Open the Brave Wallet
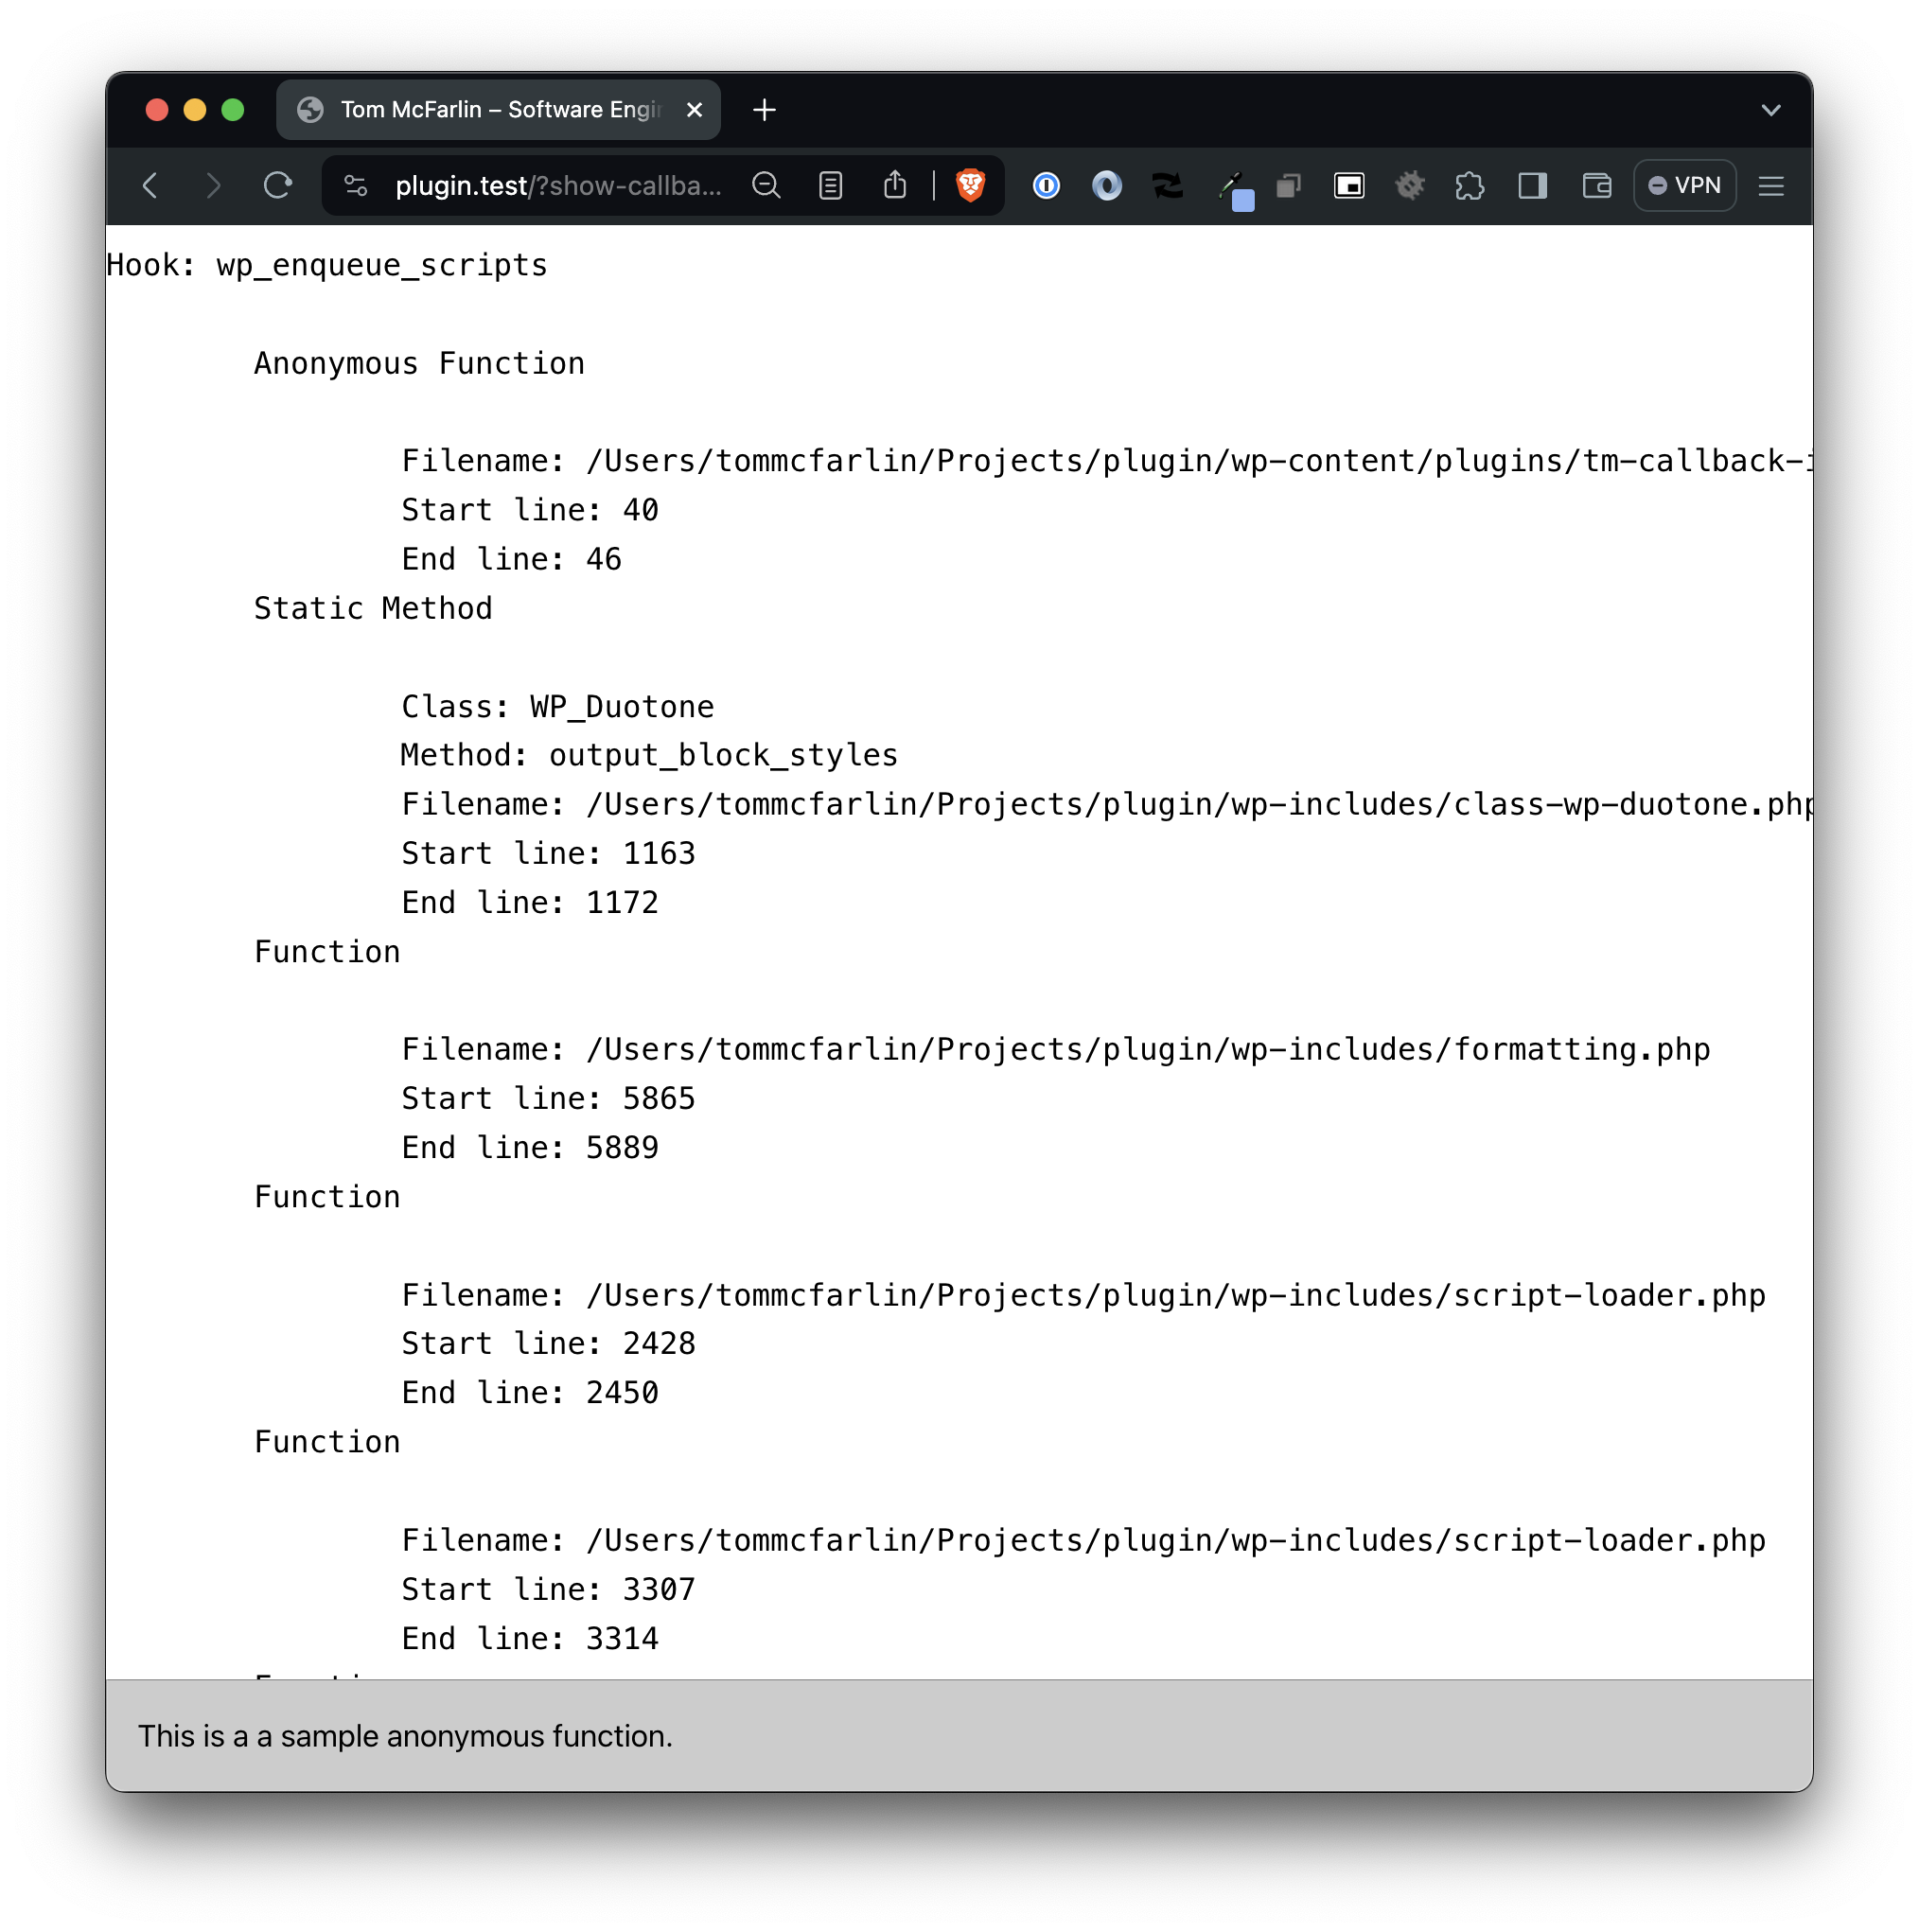 pyautogui.click(x=1597, y=185)
